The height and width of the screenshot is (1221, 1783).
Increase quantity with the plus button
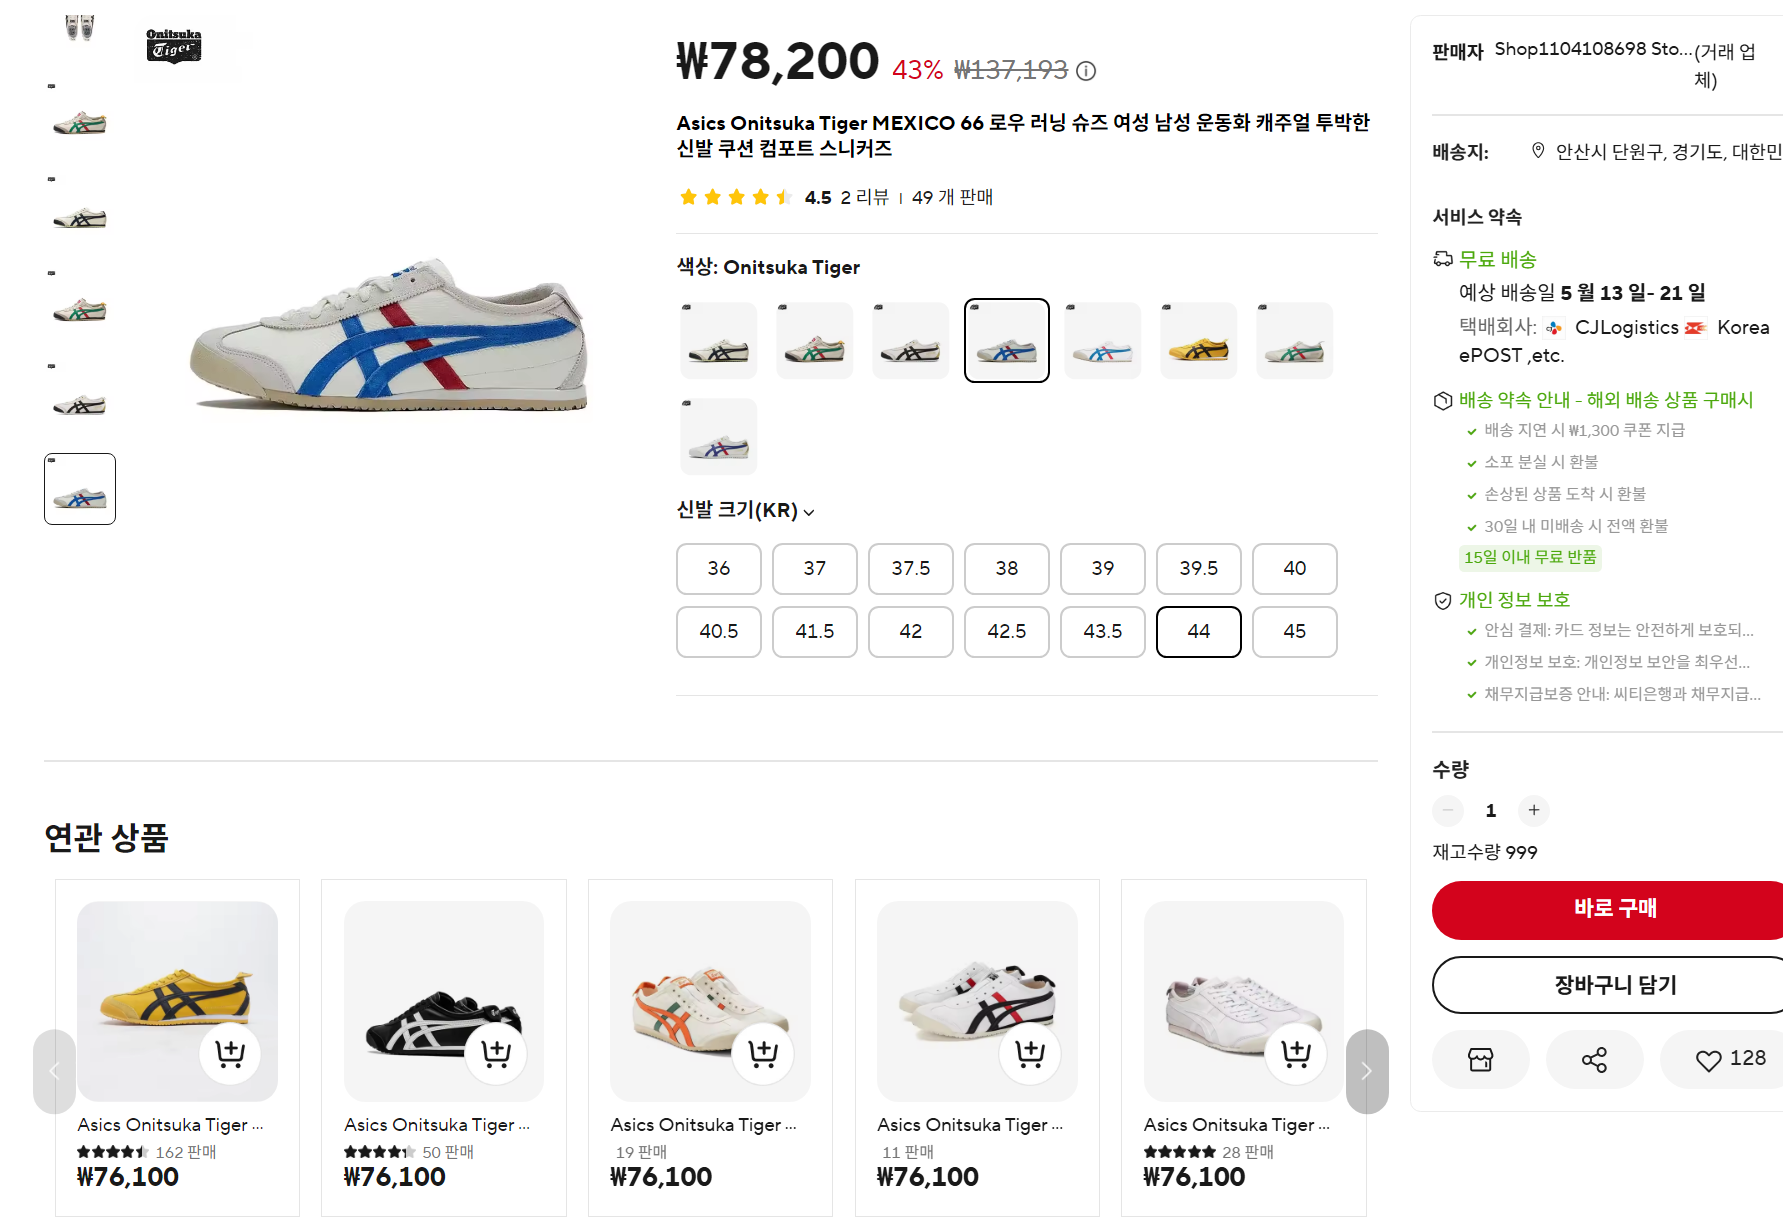click(1534, 810)
